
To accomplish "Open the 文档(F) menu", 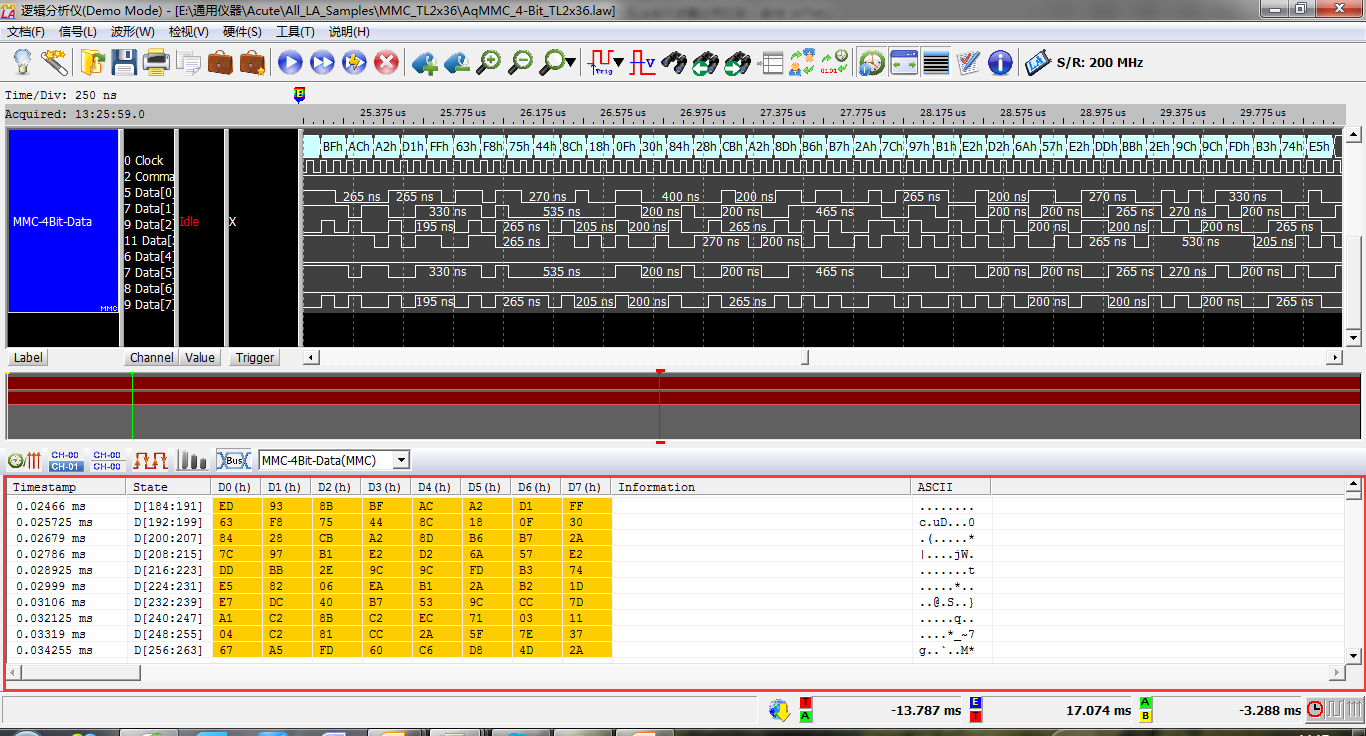I will point(25,32).
